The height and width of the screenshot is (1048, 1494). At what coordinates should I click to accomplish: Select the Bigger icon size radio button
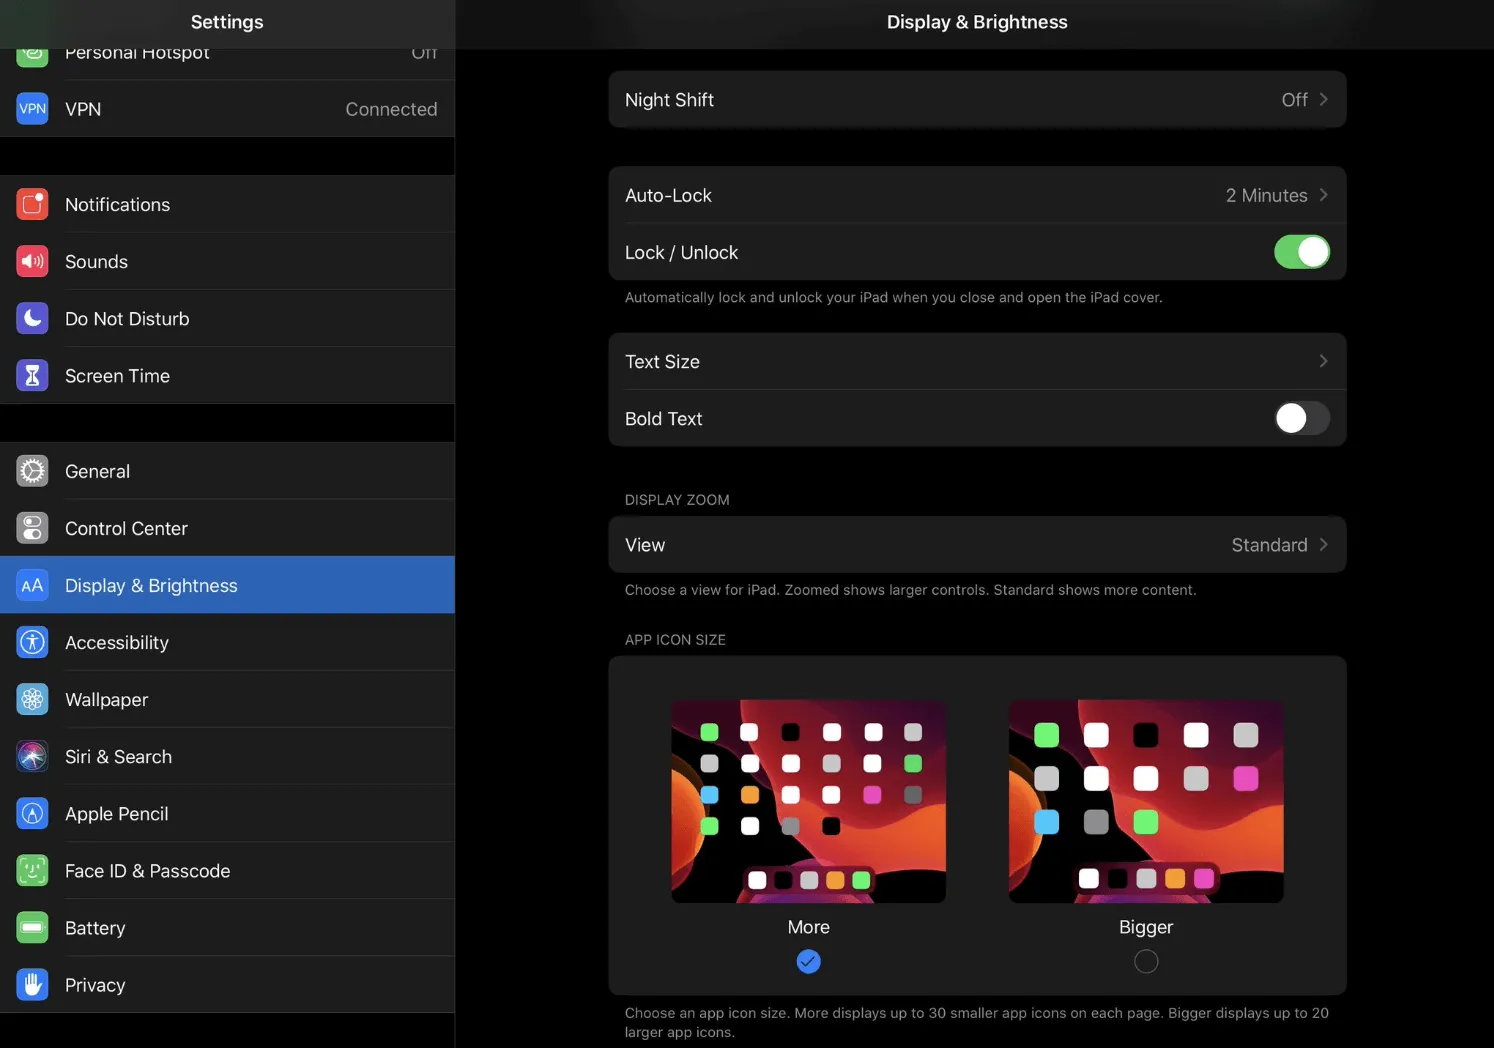click(1146, 961)
